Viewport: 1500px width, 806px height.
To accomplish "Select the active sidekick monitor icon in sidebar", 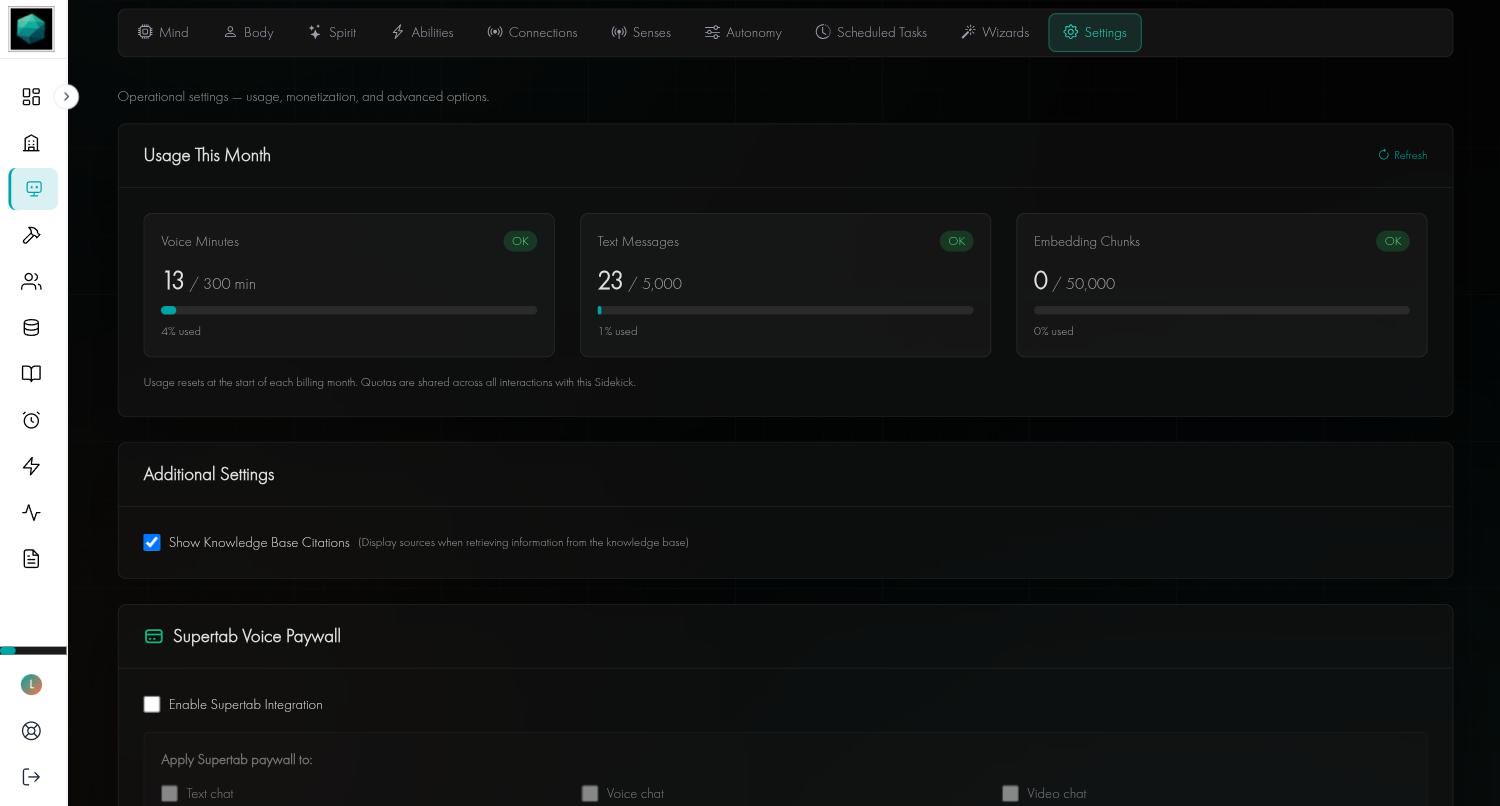I will click(x=34, y=189).
